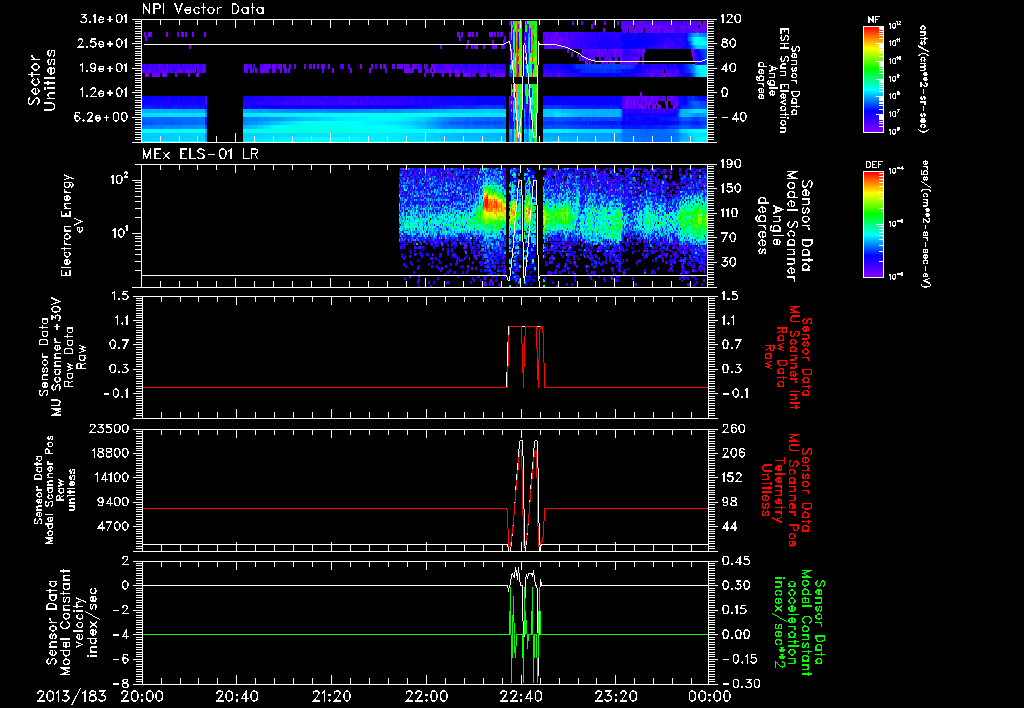
Task: Click the black data gap in the NPI panel
Action: pos(225,118)
